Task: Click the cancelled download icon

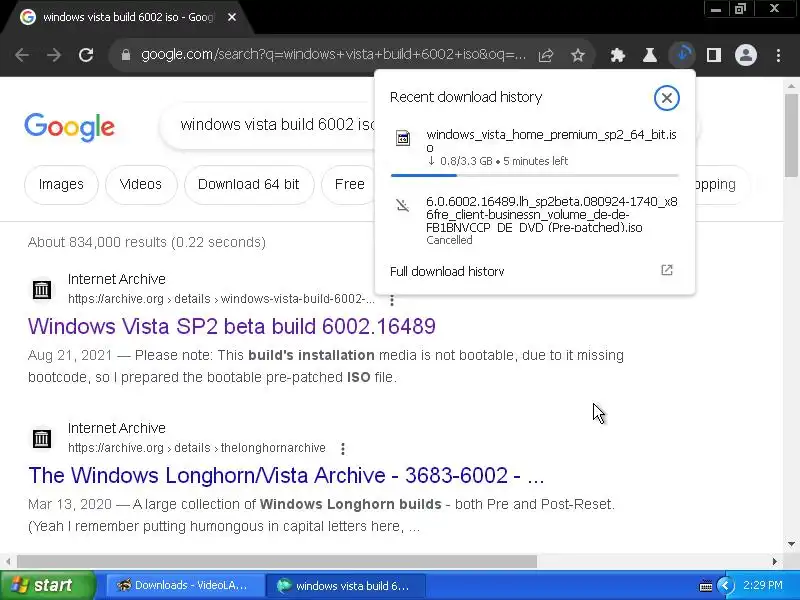Action: click(x=403, y=205)
